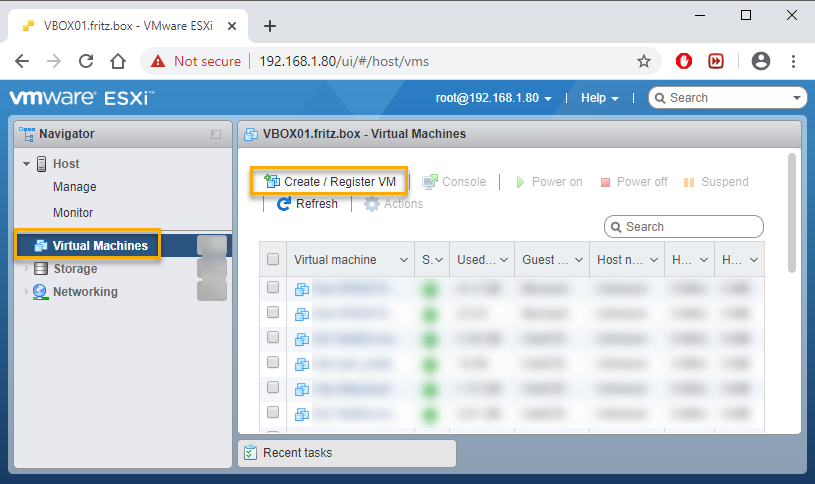Select the VBOX01.fritz.box - VMware ESXi tab
This screenshot has width=815, height=484.
pyautogui.click(x=128, y=26)
